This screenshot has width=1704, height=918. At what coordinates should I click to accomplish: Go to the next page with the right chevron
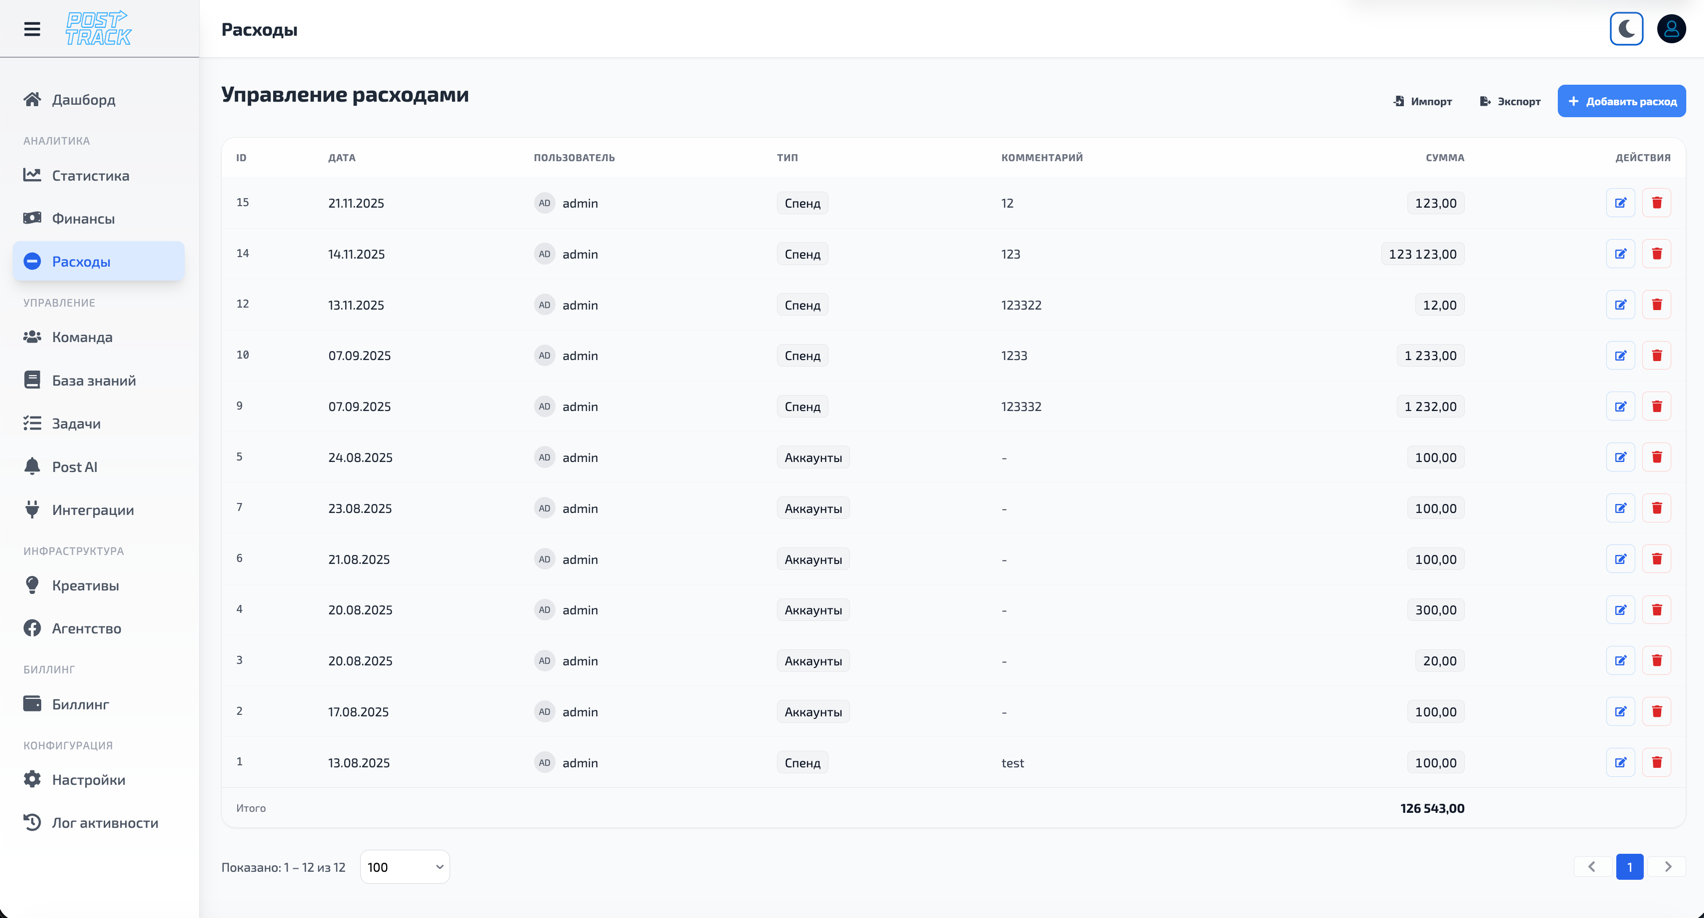[x=1667, y=867]
